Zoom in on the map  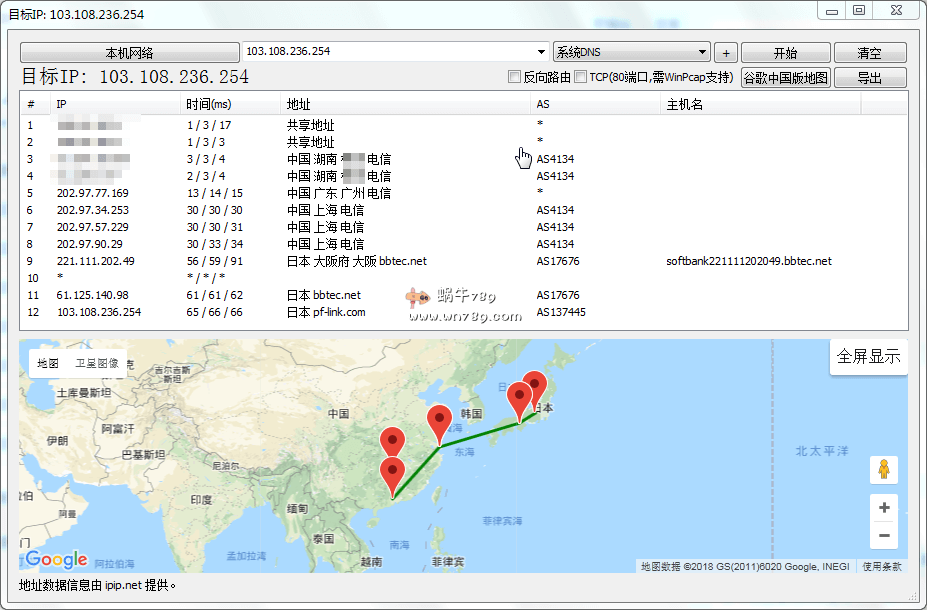pyautogui.click(x=883, y=508)
